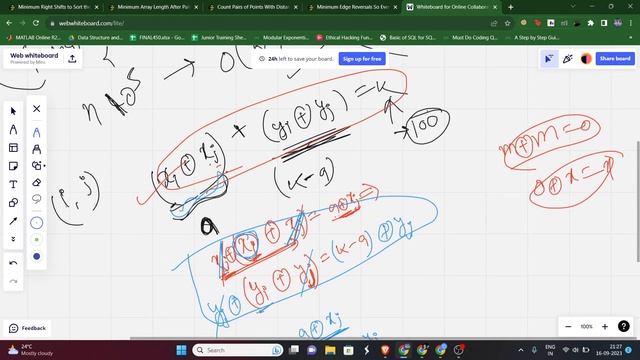Click the reactions party popper icon
The height and width of the screenshot is (360, 640).
(567, 59)
